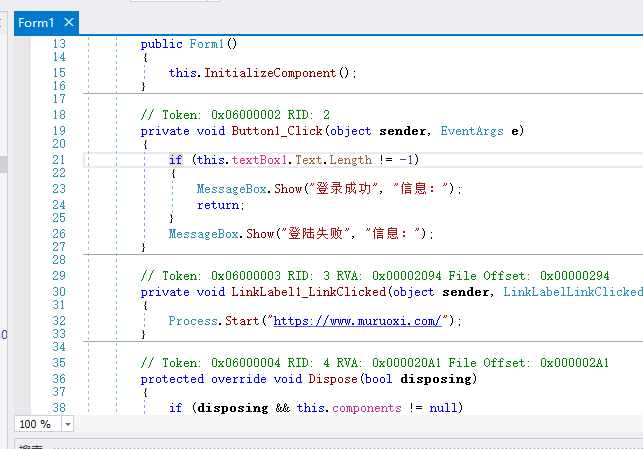Click the "登陆失败" string literal
Image resolution: width=643 pixels, height=449 pixels.
coord(315,234)
